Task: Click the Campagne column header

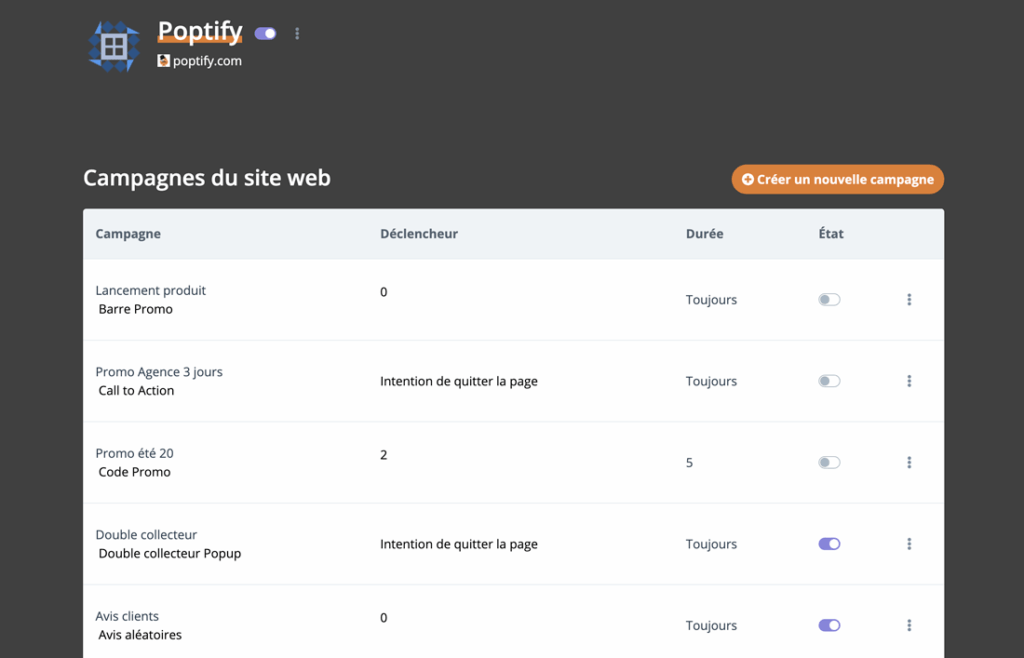Action: click(x=128, y=234)
